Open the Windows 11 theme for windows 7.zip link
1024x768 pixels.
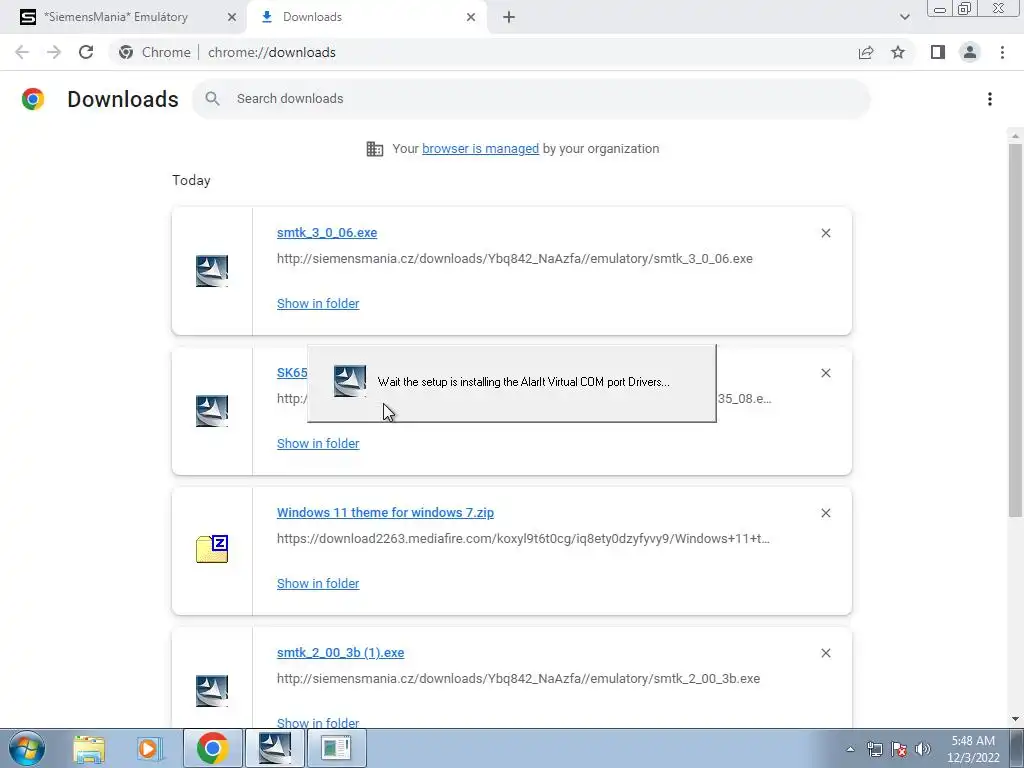[x=385, y=513]
